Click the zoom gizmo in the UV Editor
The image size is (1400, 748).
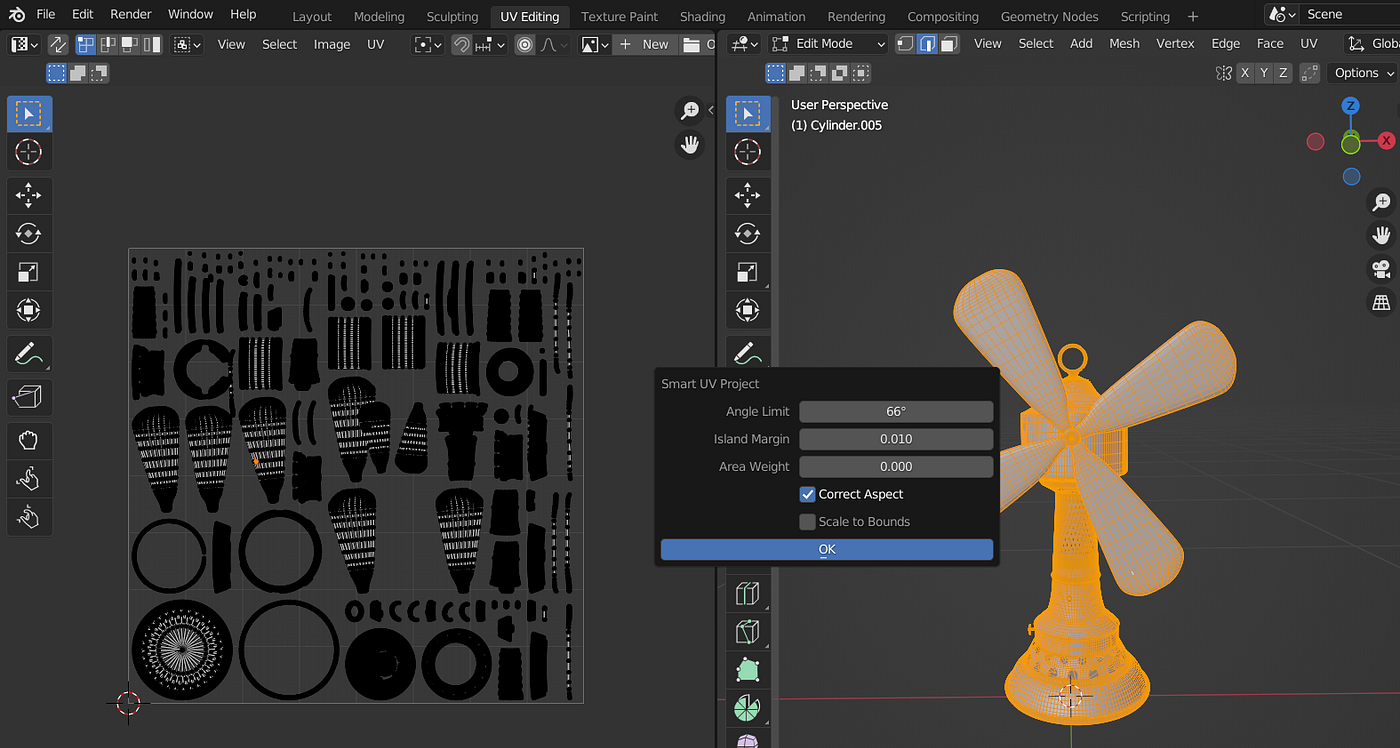(x=690, y=111)
